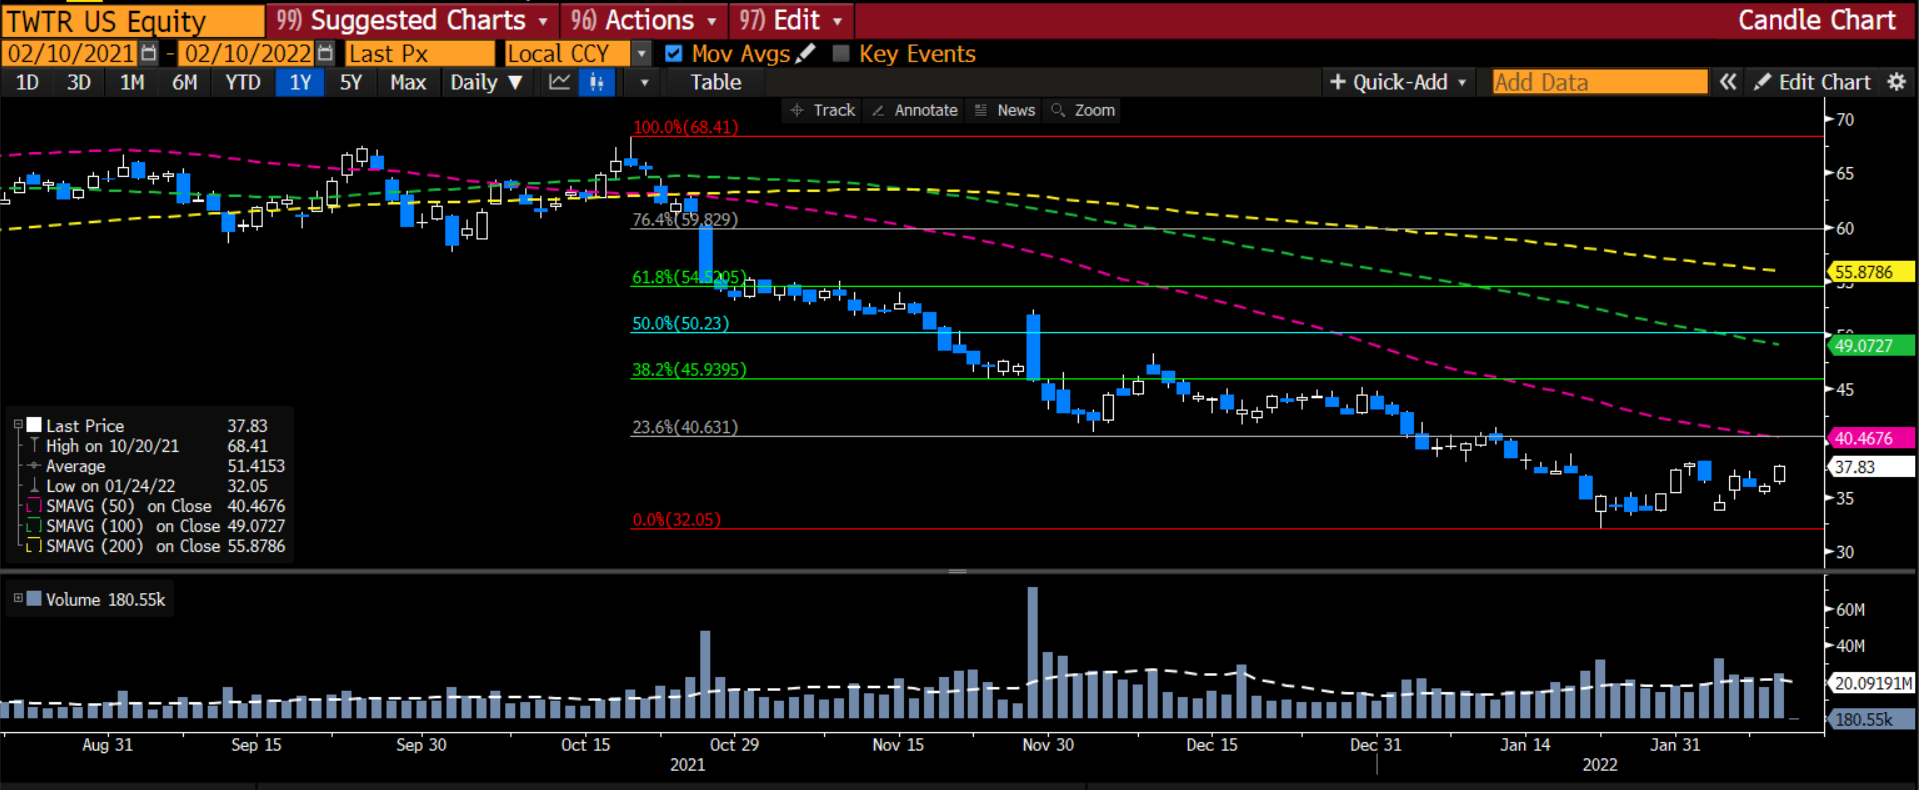Select the 23.6%(40.631) Fibonacci level label
The width and height of the screenshot is (1919, 790).
pos(685,427)
